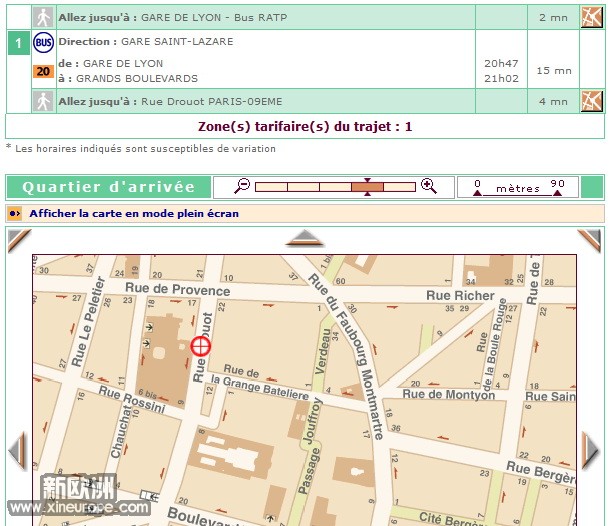Viewport: 612px width, 526px height.
Task: Click 'Rue de la Boule Rouge' map label
Action: click(x=491, y=345)
